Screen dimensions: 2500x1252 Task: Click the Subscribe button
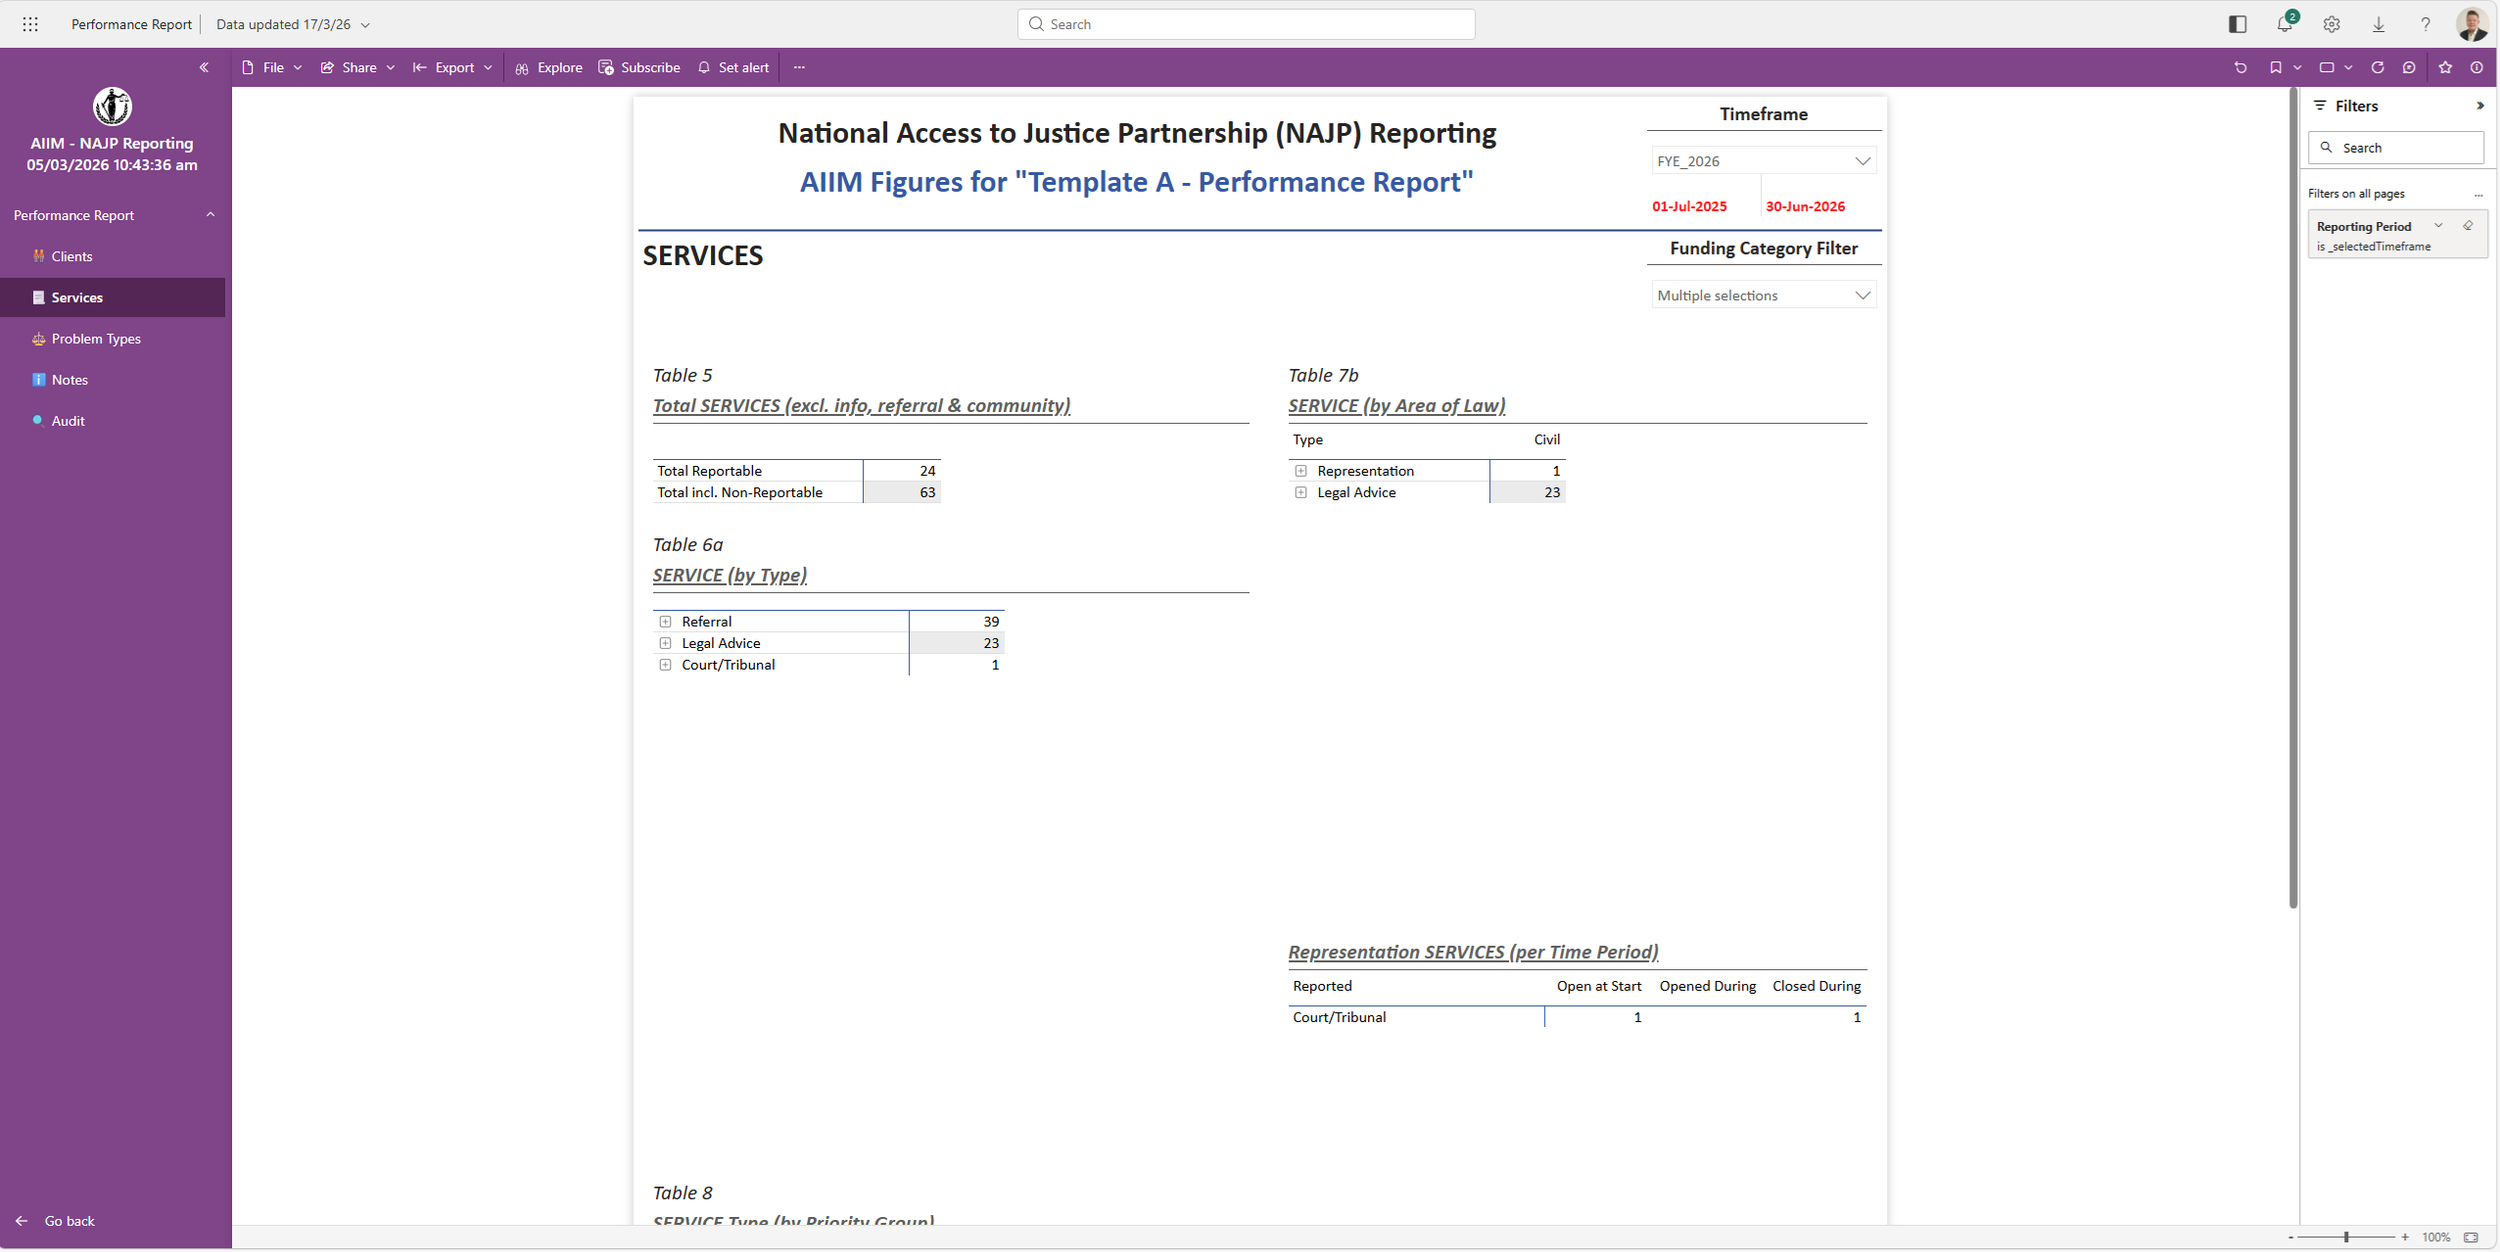tap(639, 68)
